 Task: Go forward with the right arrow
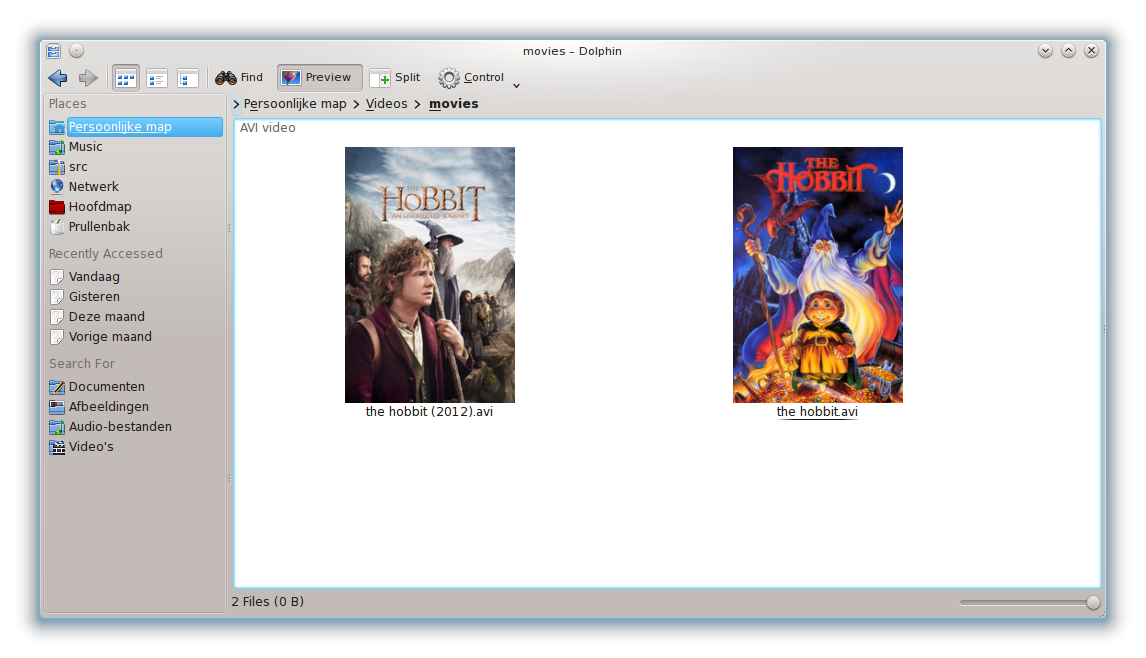click(x=88, y=77)
